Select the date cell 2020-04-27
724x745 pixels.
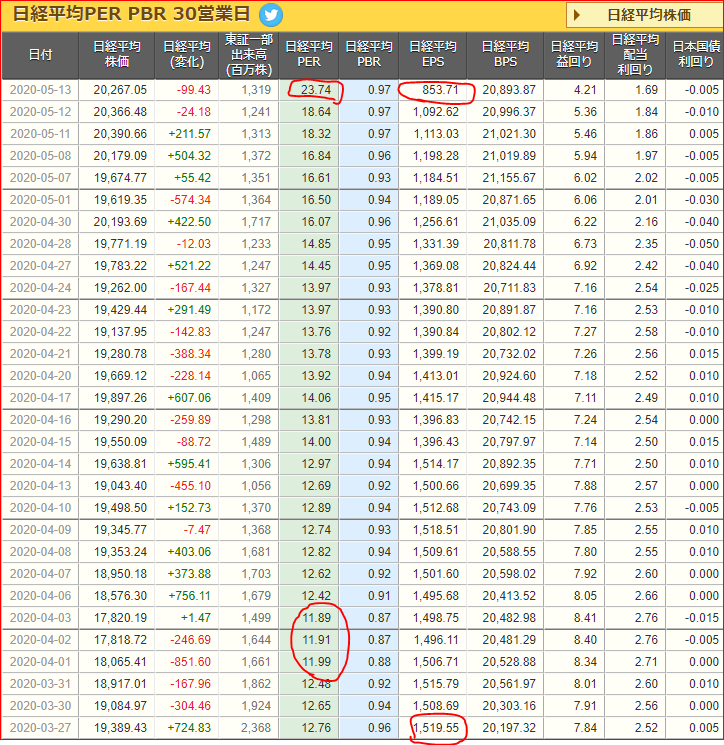tap(40, 266)
